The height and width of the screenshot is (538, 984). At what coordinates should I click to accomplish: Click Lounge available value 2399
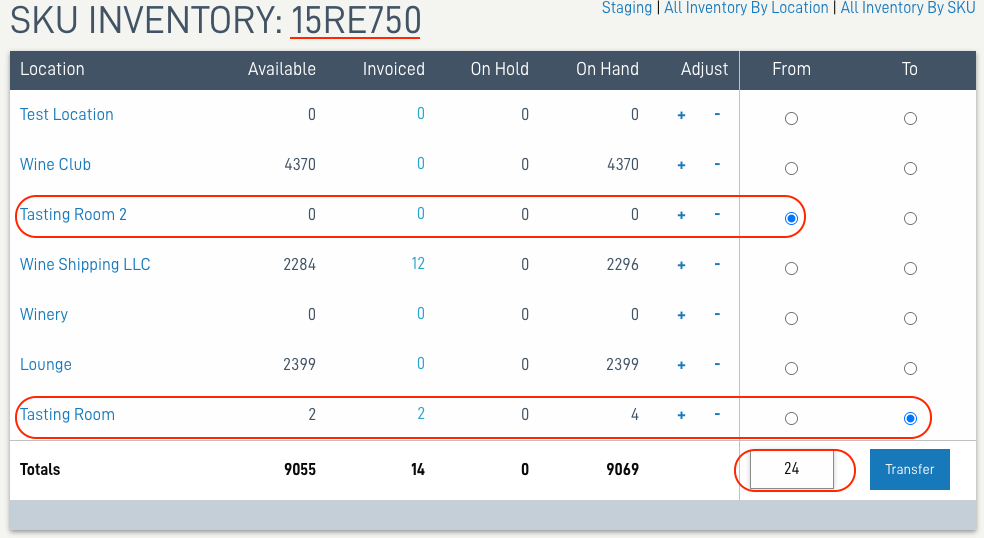coord(299,364)
